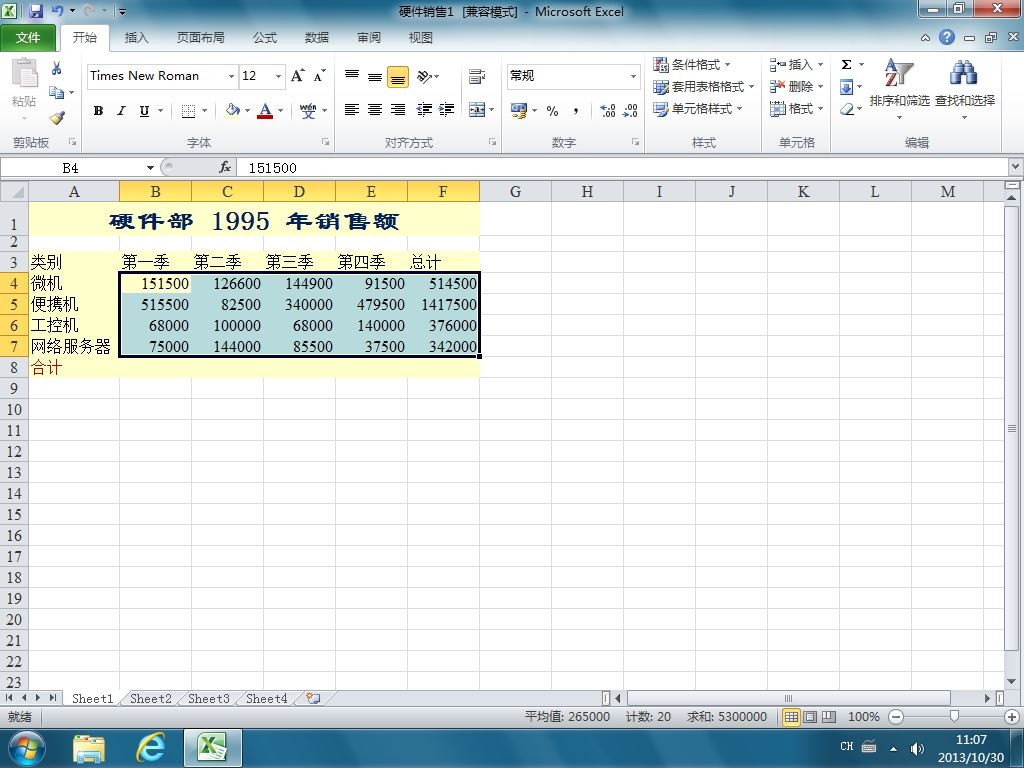The width and height of the screenshot is (1024, 768).
Task: Toggle Bold formatting
Action: pyautogui.click(x=98, y=110)
